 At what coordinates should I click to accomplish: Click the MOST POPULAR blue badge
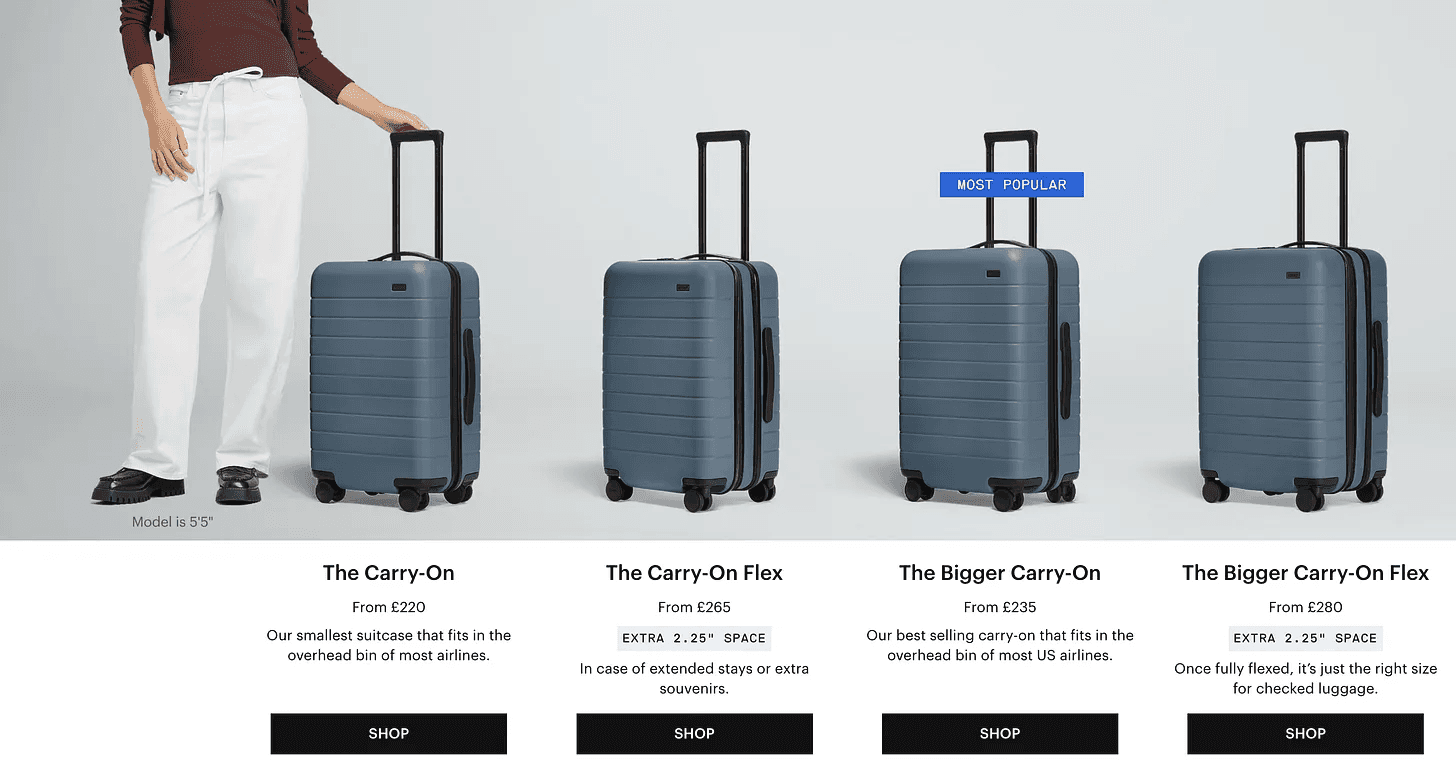pyautogui.click(x=1012, y=184)
